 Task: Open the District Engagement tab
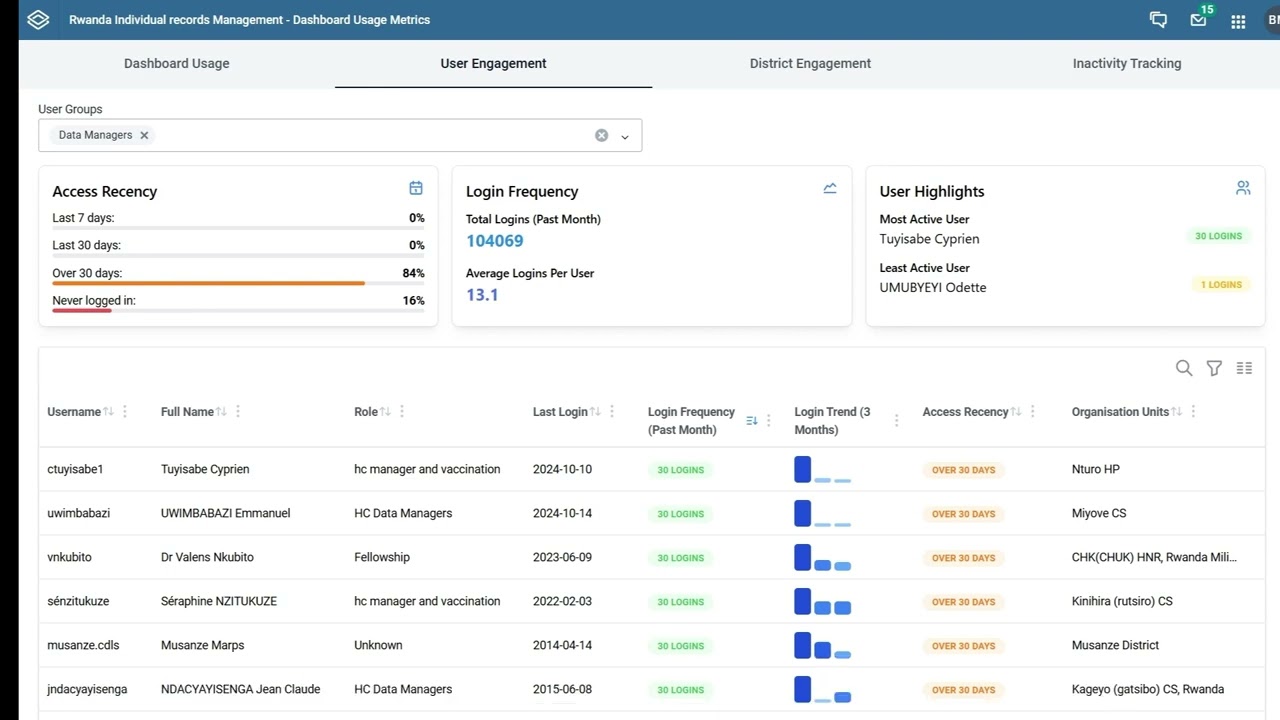point(810,63)
